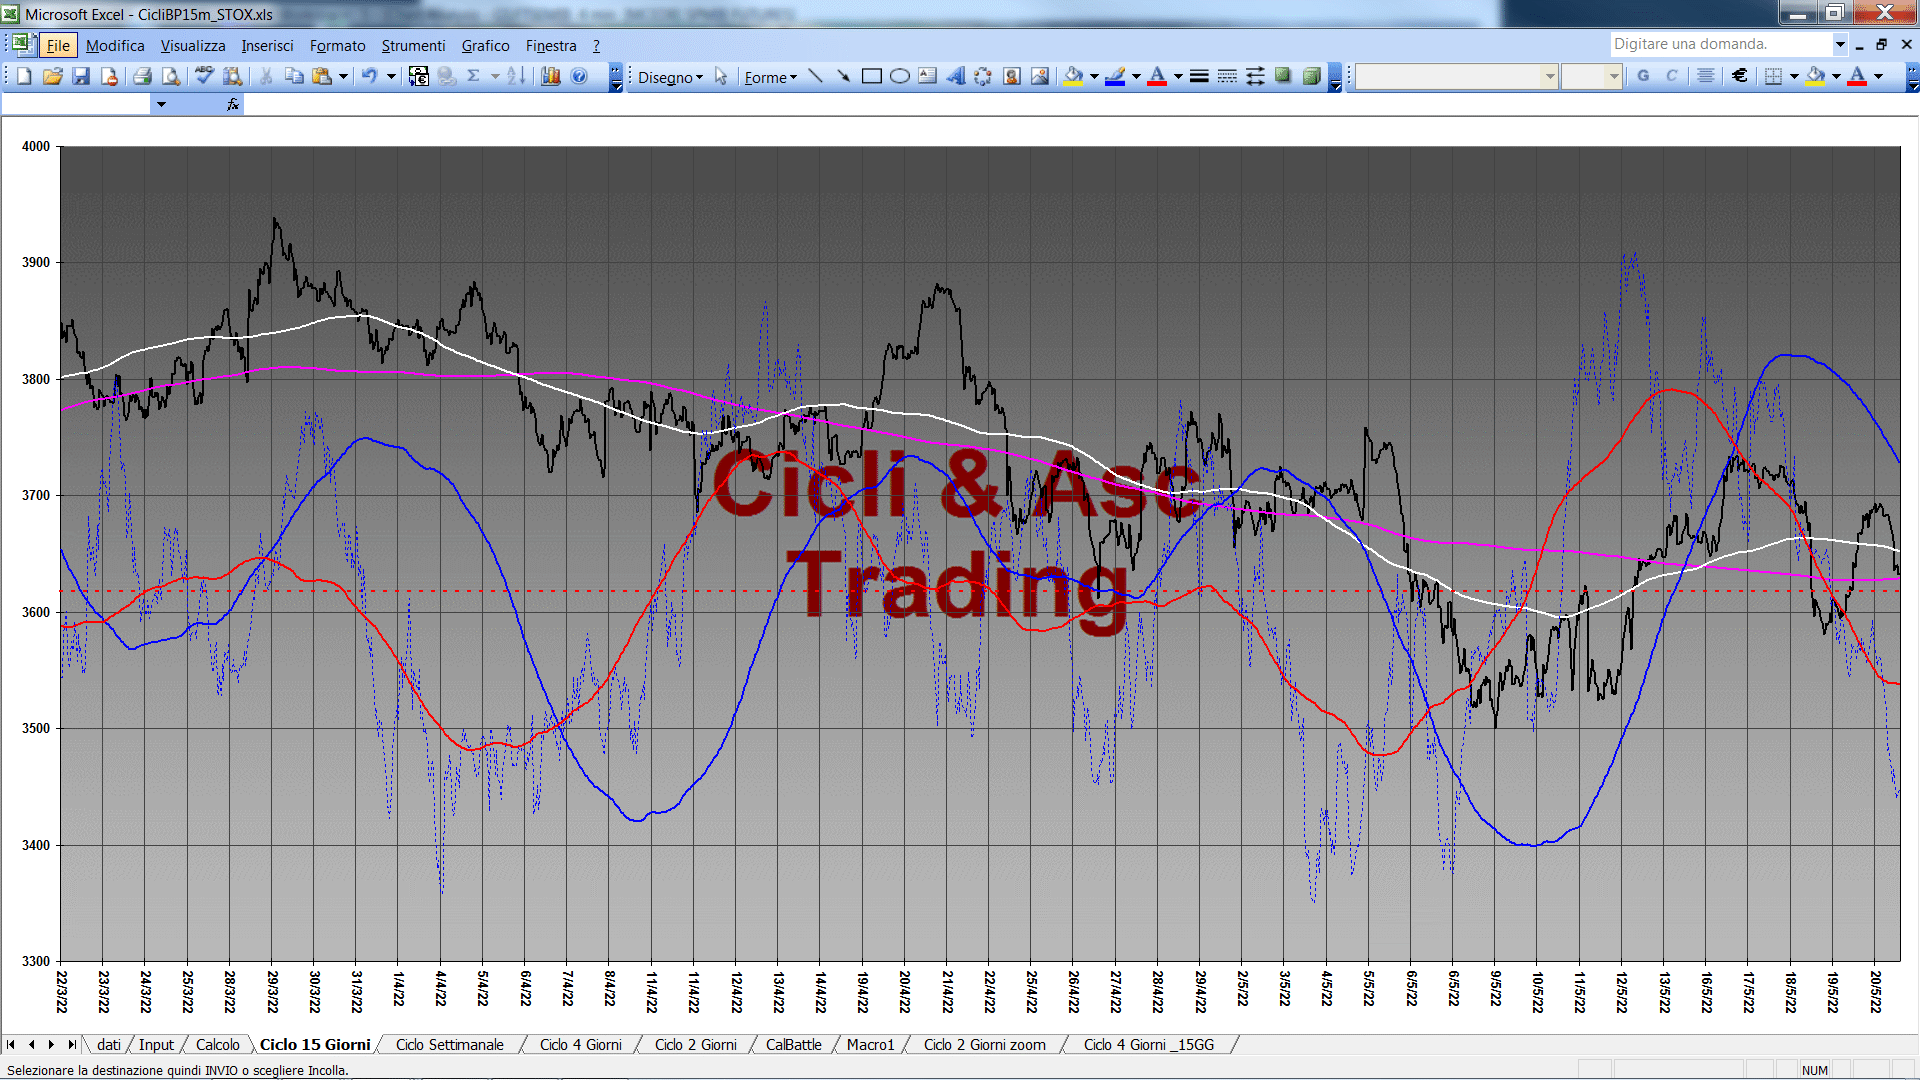The width and height of the screenshot is (1920, 1080).
Task: Switch to the Macro1 sheet tab
Action: click(871, 1045)
